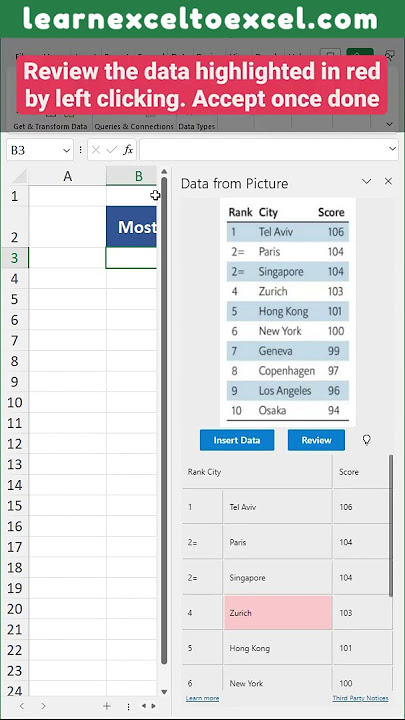The height and width of the screenshot is (720, 405).
Task: Open Data from Picture pane options chevron
Action: (x=366, y=181)
